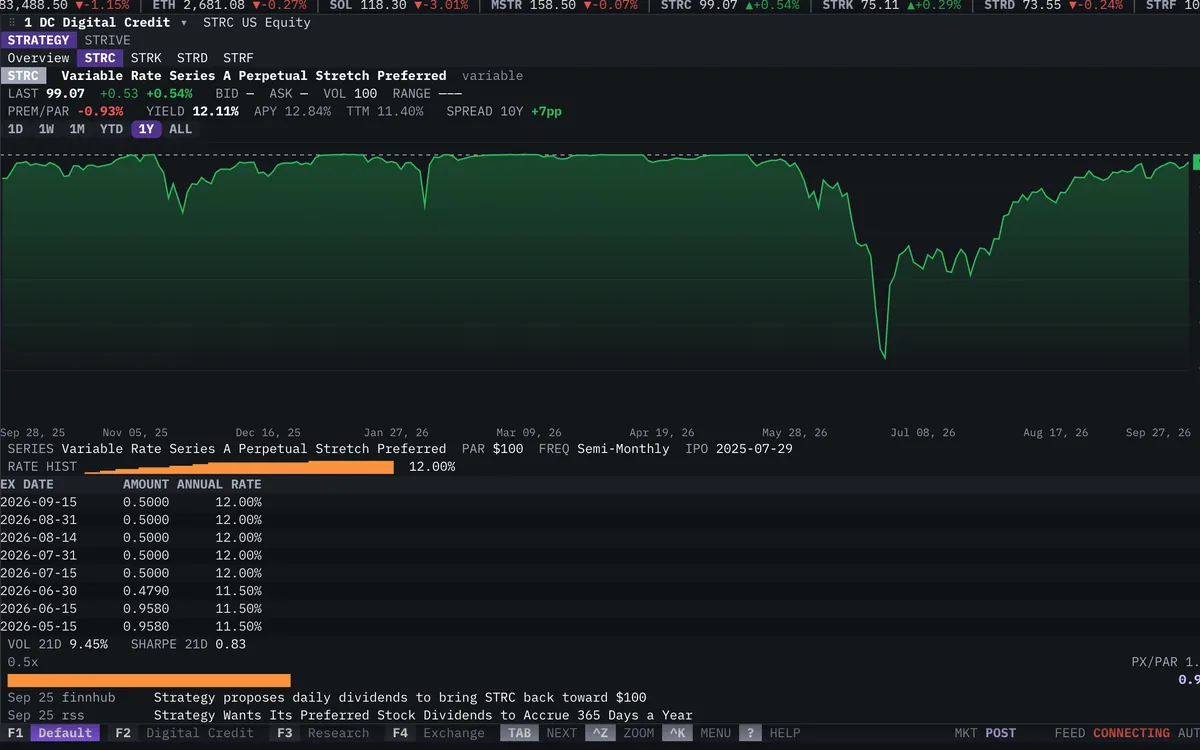Click the AMOUNT column header
Viewport: 1200px width, 750px height.
pyautogui.click(x=146, y=484)
